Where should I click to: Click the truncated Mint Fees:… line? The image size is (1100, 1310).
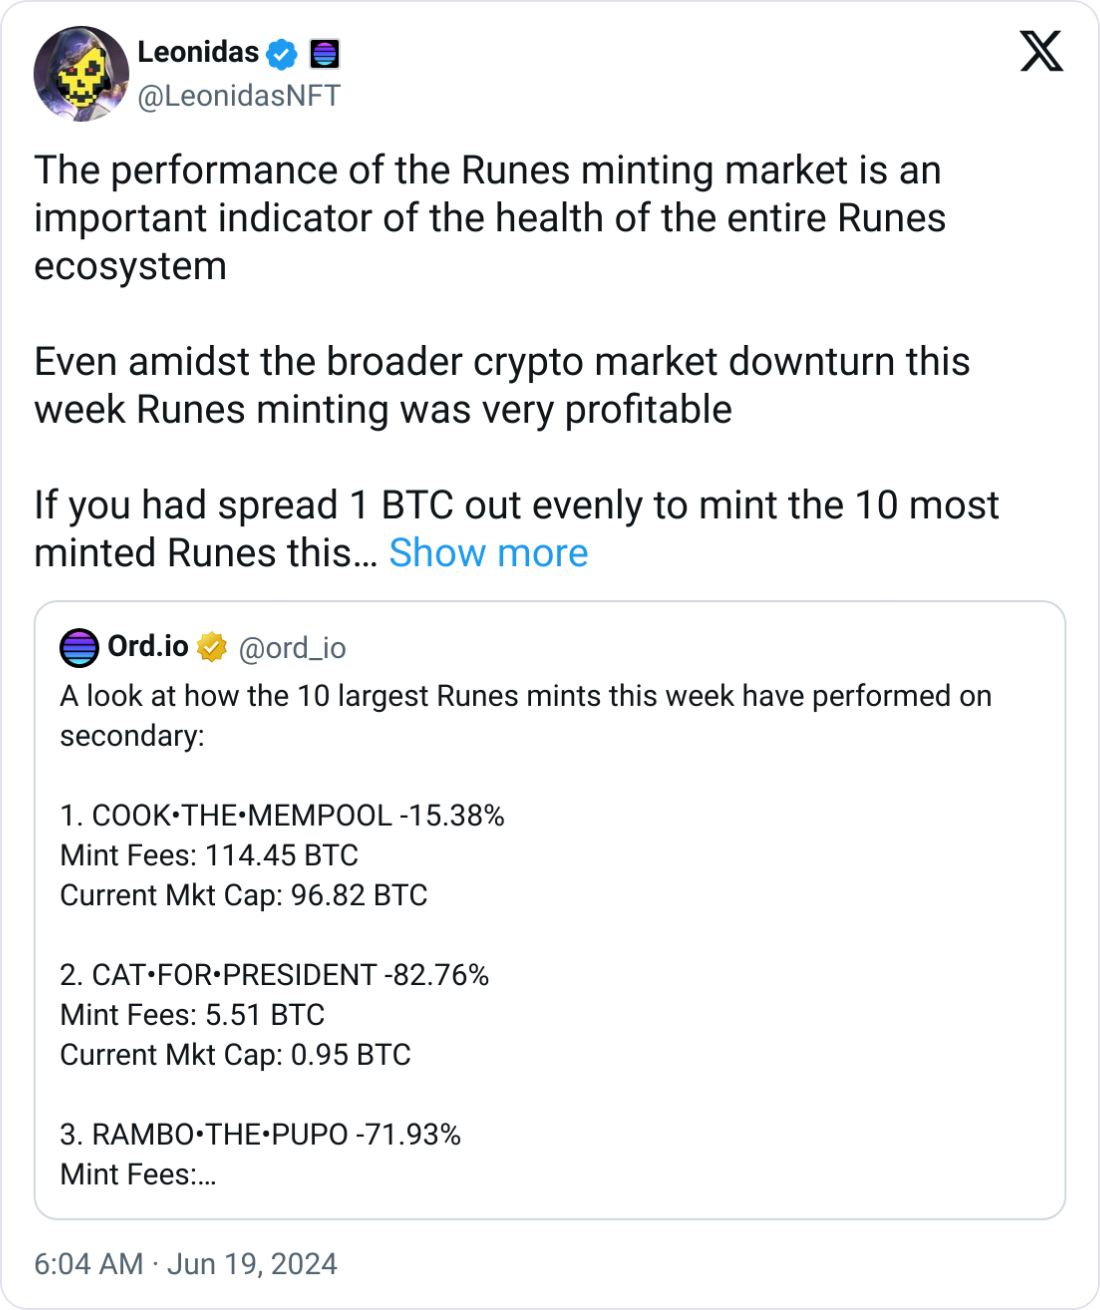click(x=138, y=1174)
